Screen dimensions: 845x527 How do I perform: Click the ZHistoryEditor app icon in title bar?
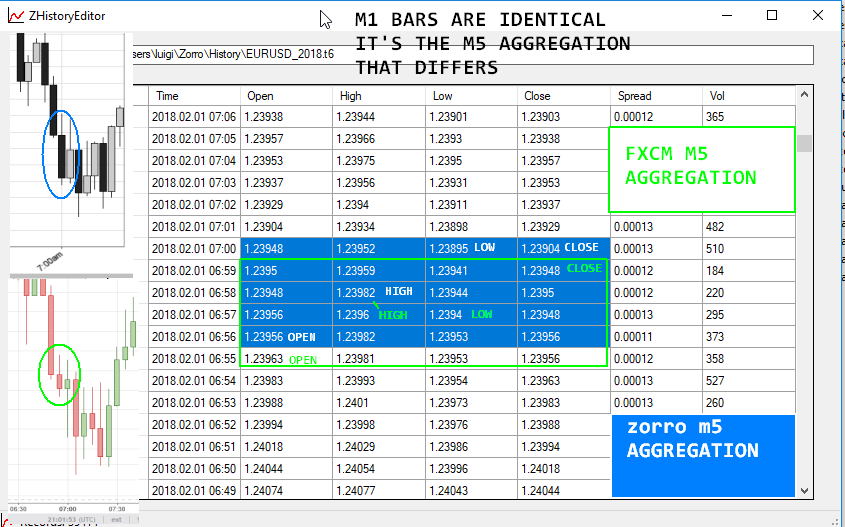[x=16, y=16]
